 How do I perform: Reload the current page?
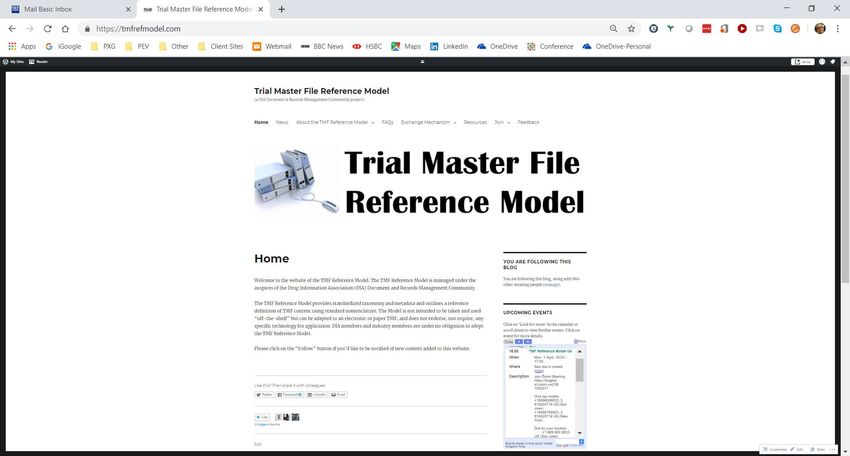[x=48, y=29]
